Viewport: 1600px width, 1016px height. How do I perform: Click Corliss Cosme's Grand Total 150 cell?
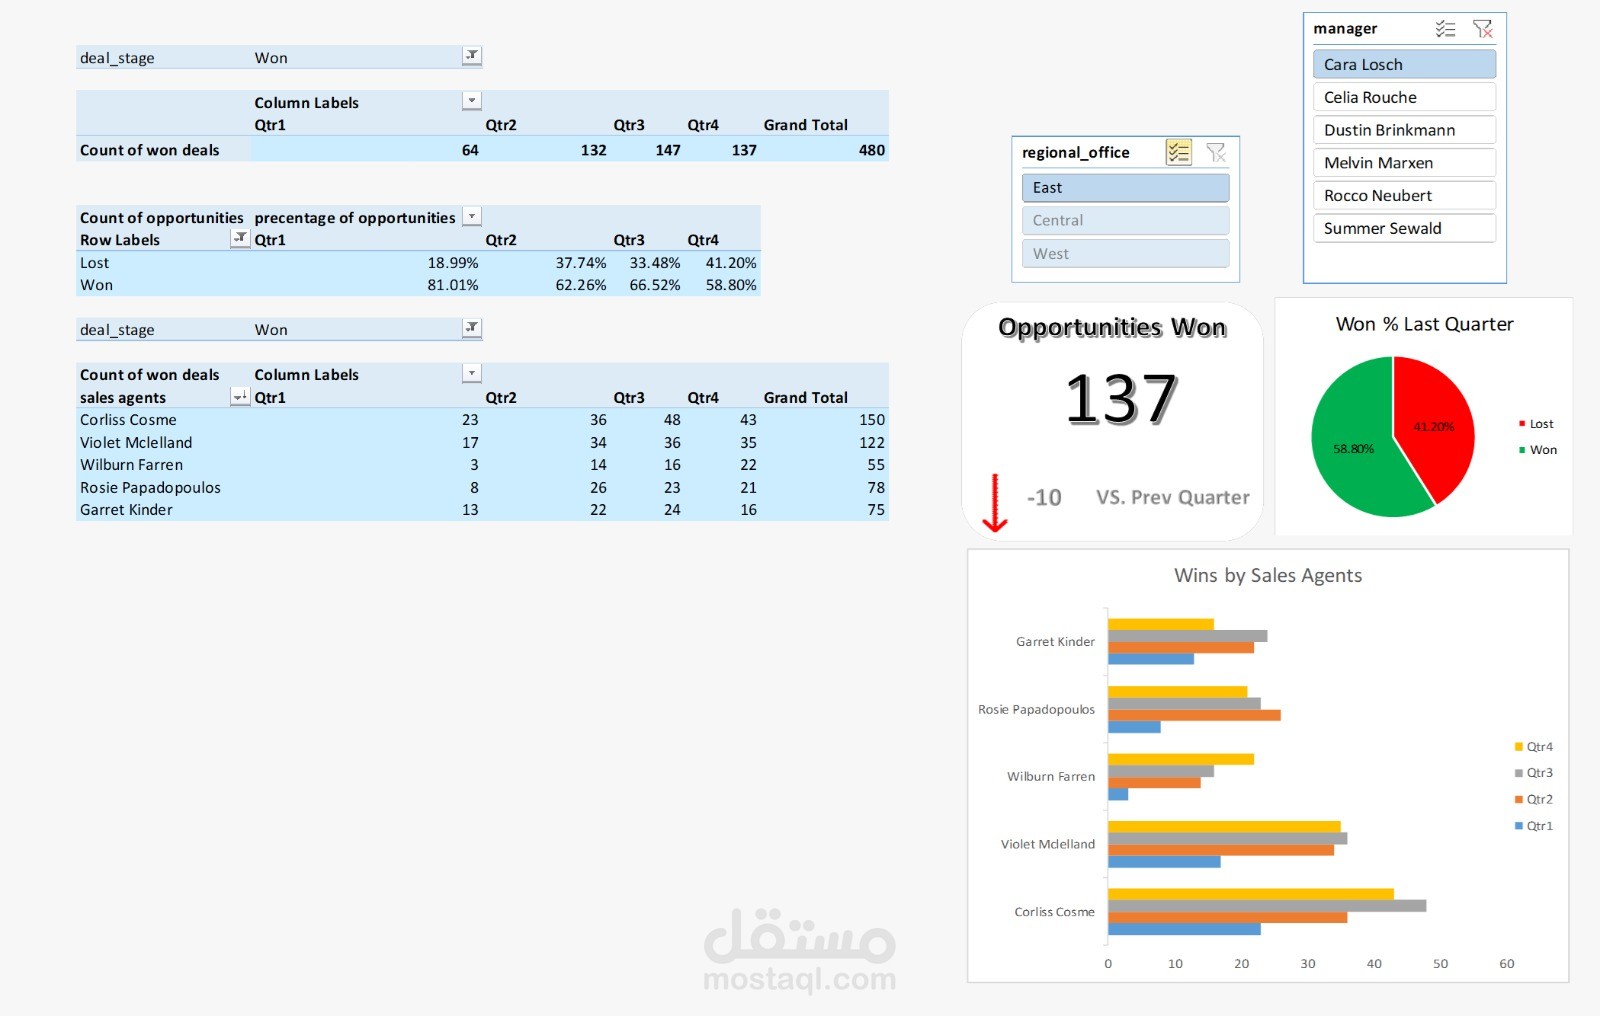(x=872, y=420)
